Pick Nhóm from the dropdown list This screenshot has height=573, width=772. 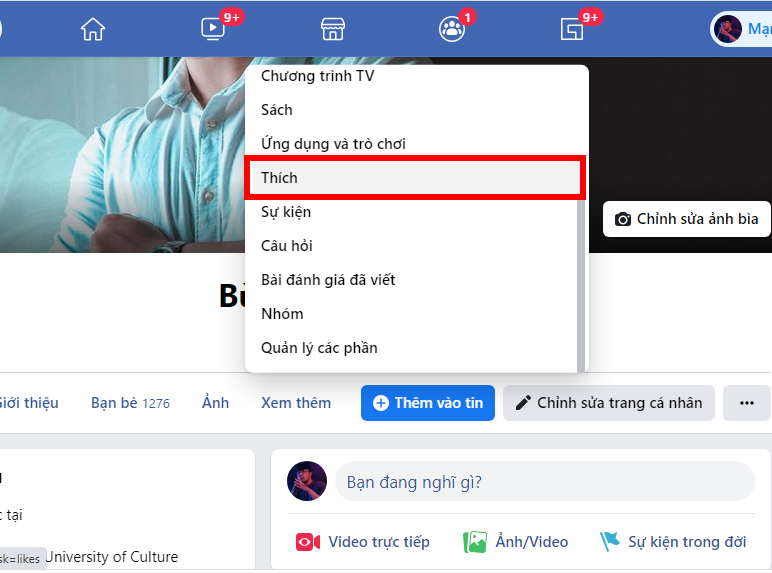click(282, 314)
